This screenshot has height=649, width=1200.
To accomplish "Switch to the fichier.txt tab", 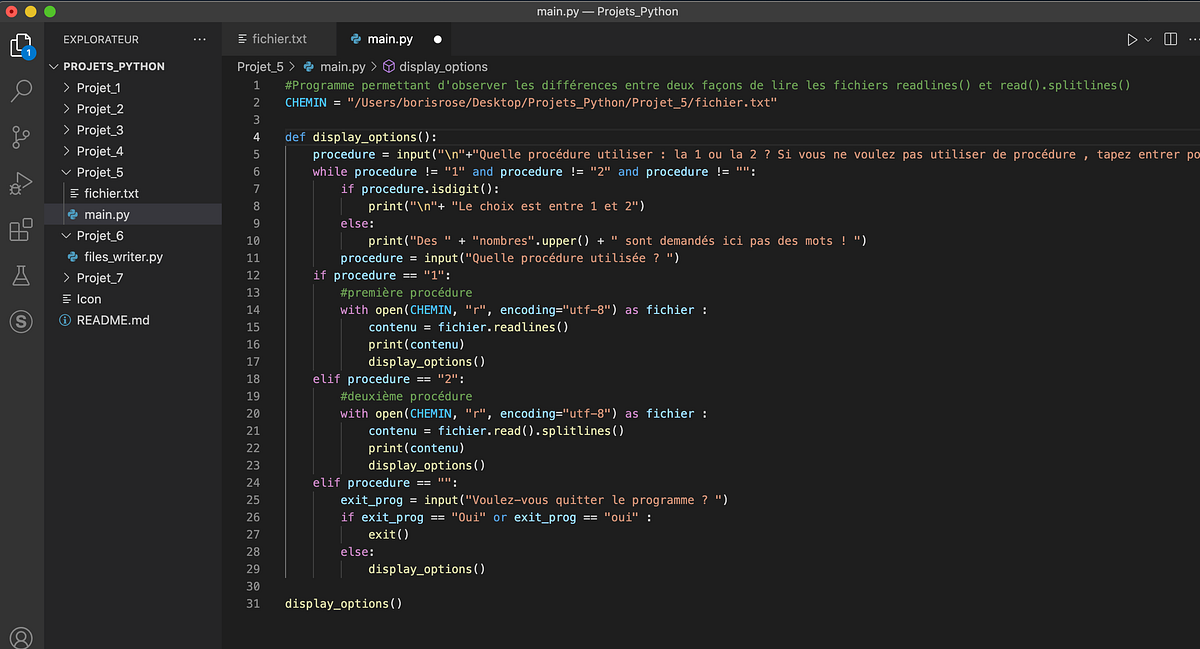I will tap(279, 39).
